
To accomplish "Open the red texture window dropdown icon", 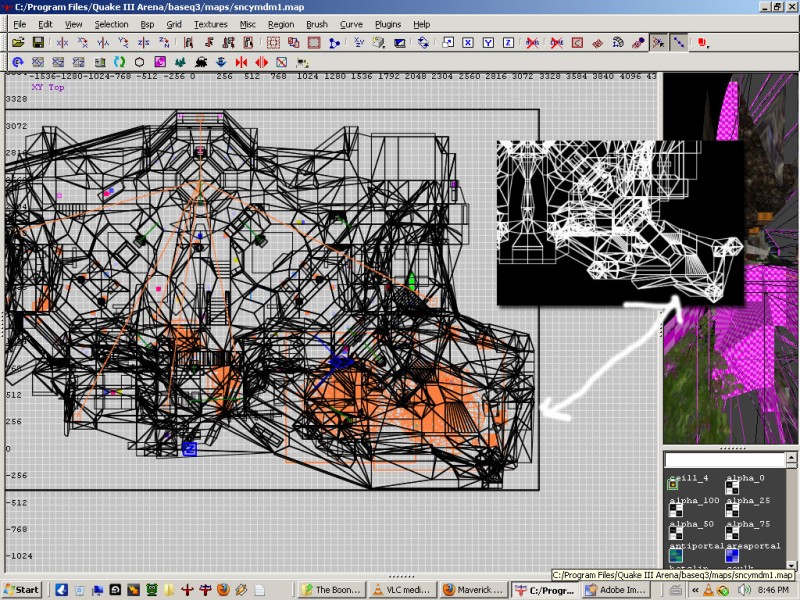I will tap(703, 43).
